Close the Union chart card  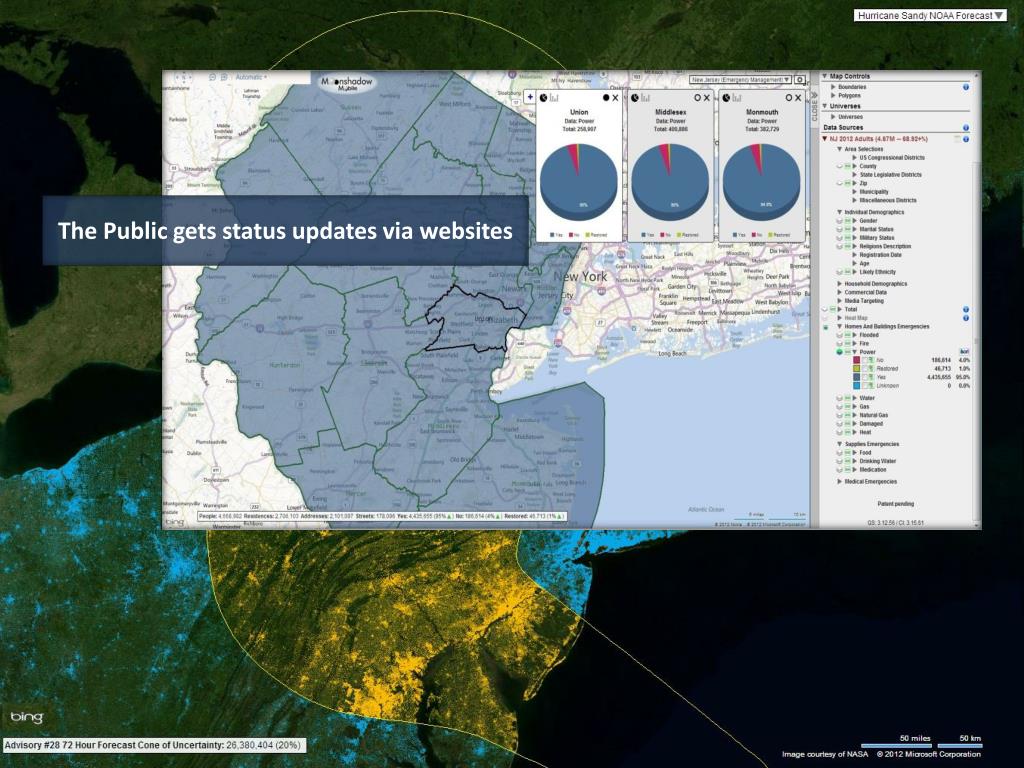coord(615,98)
